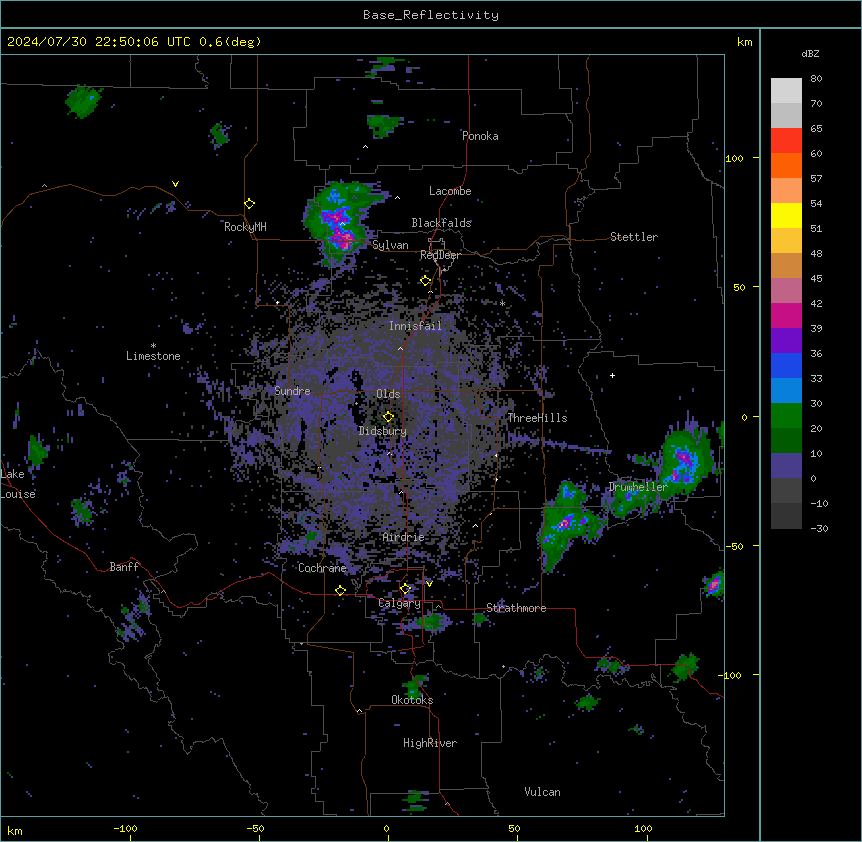Click the Calgary label
This screenshot has width=862, height=842.
400,603
